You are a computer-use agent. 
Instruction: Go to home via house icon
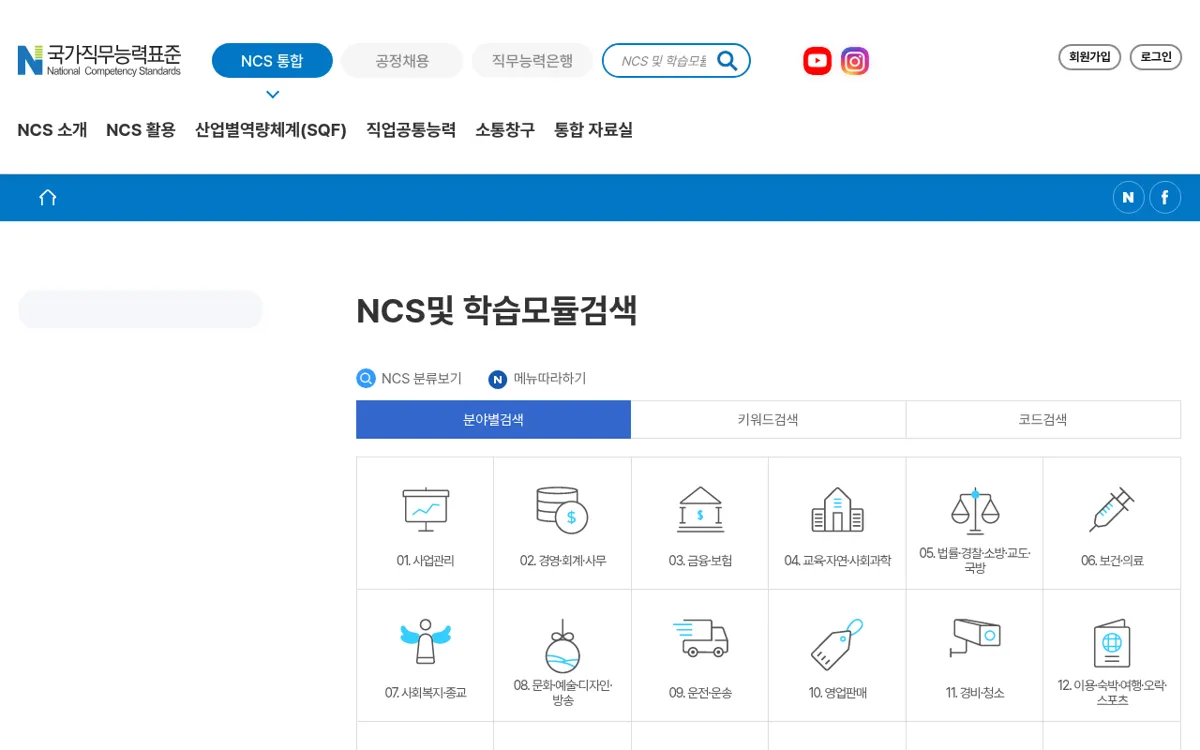47,197
